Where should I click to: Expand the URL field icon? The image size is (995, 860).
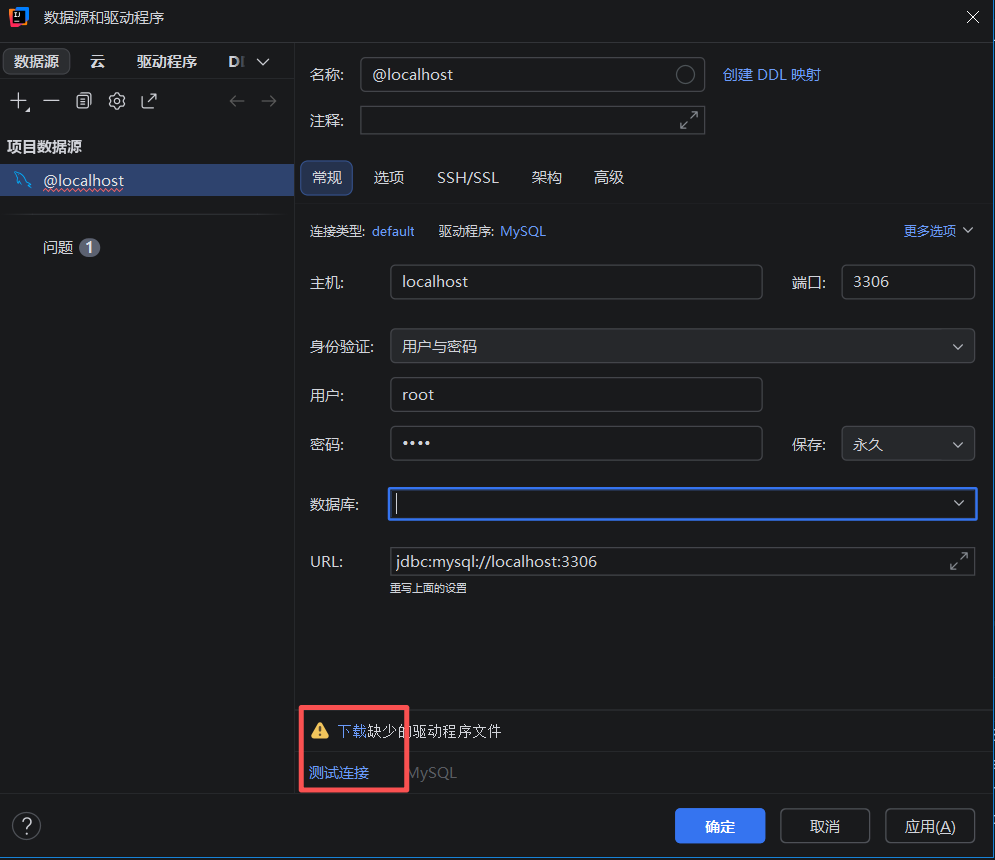[959, 561]
